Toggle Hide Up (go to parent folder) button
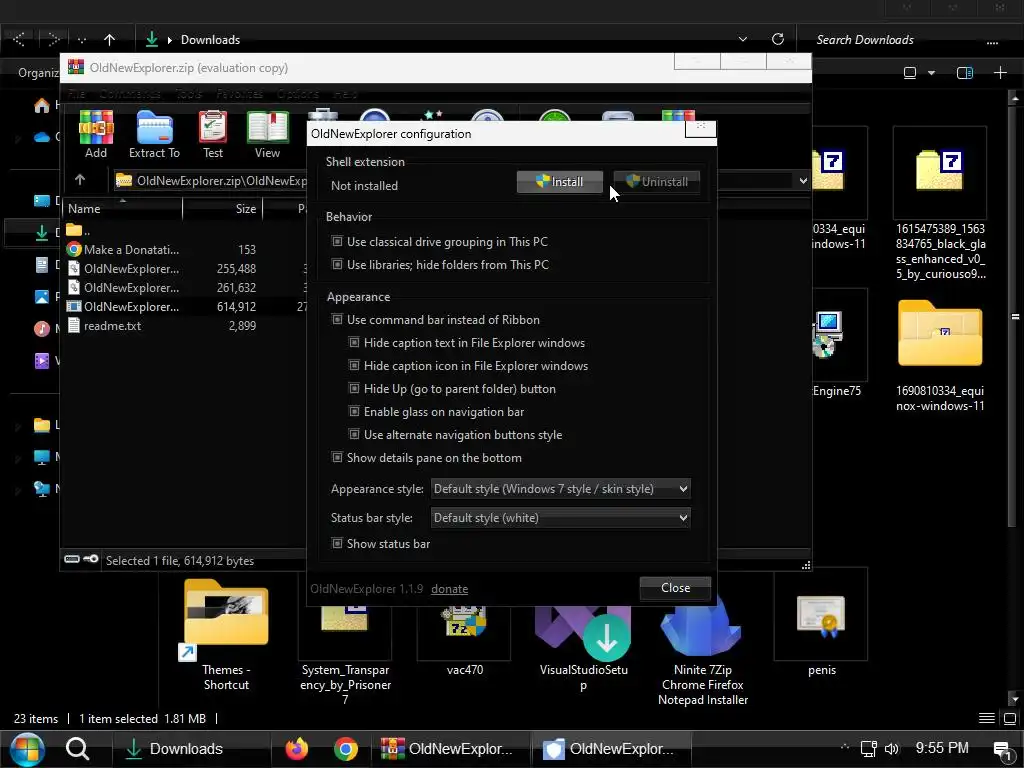Screen dimensions: 1024x768 (354, 389)
